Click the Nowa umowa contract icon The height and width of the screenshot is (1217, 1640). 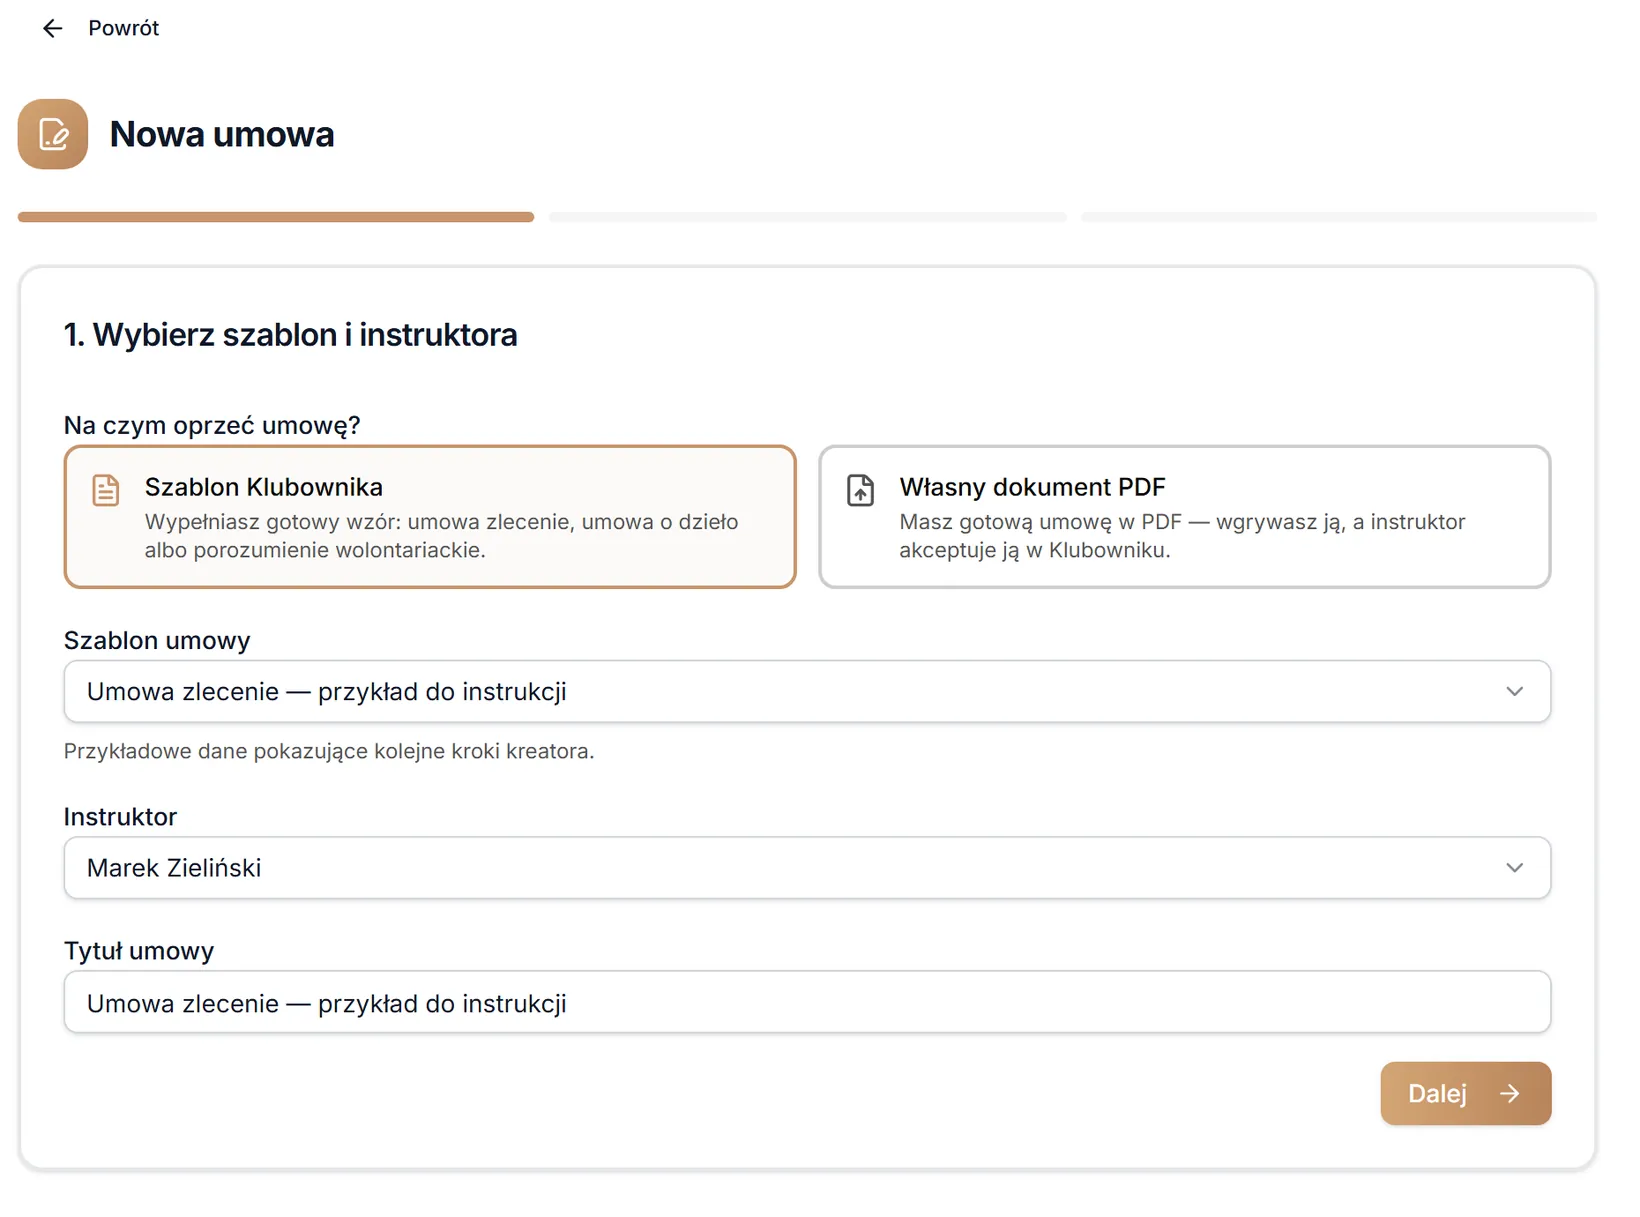tap(53, 134)
